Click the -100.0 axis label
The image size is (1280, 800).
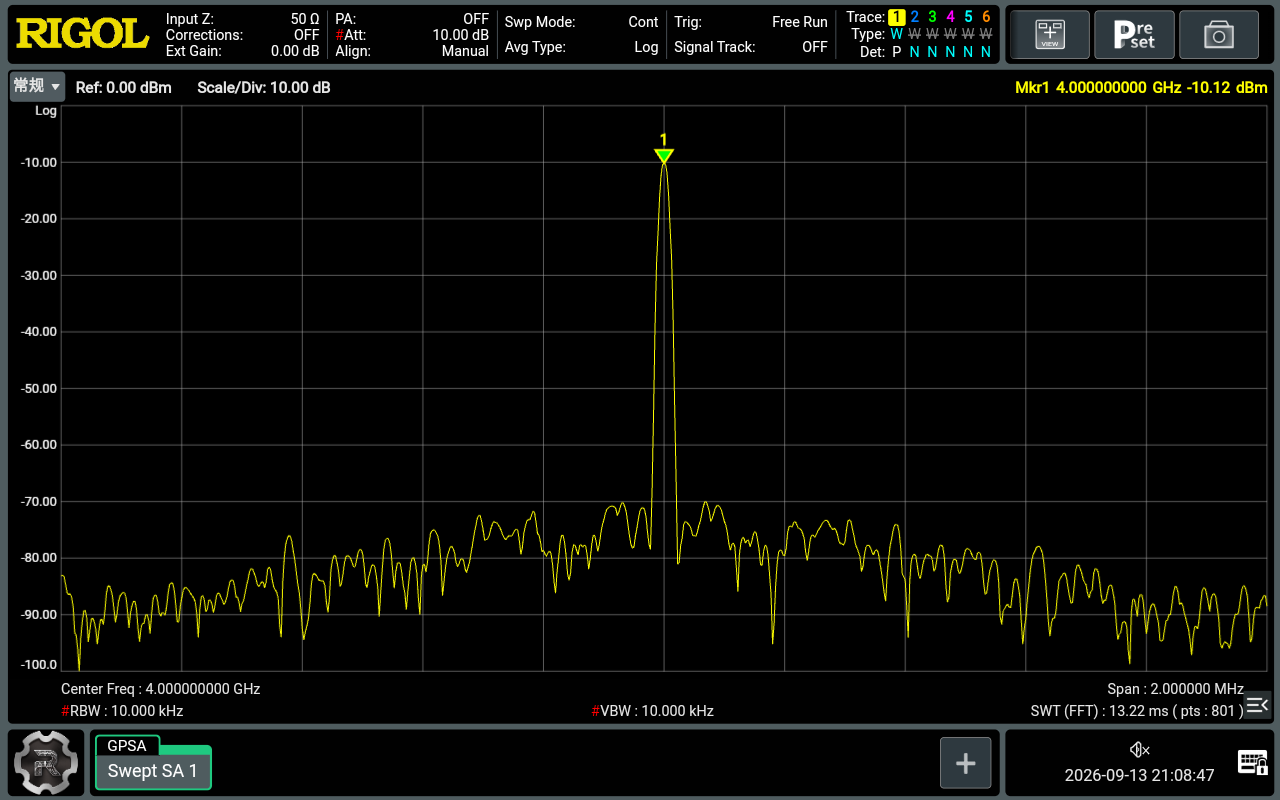[x=37, y=664]
